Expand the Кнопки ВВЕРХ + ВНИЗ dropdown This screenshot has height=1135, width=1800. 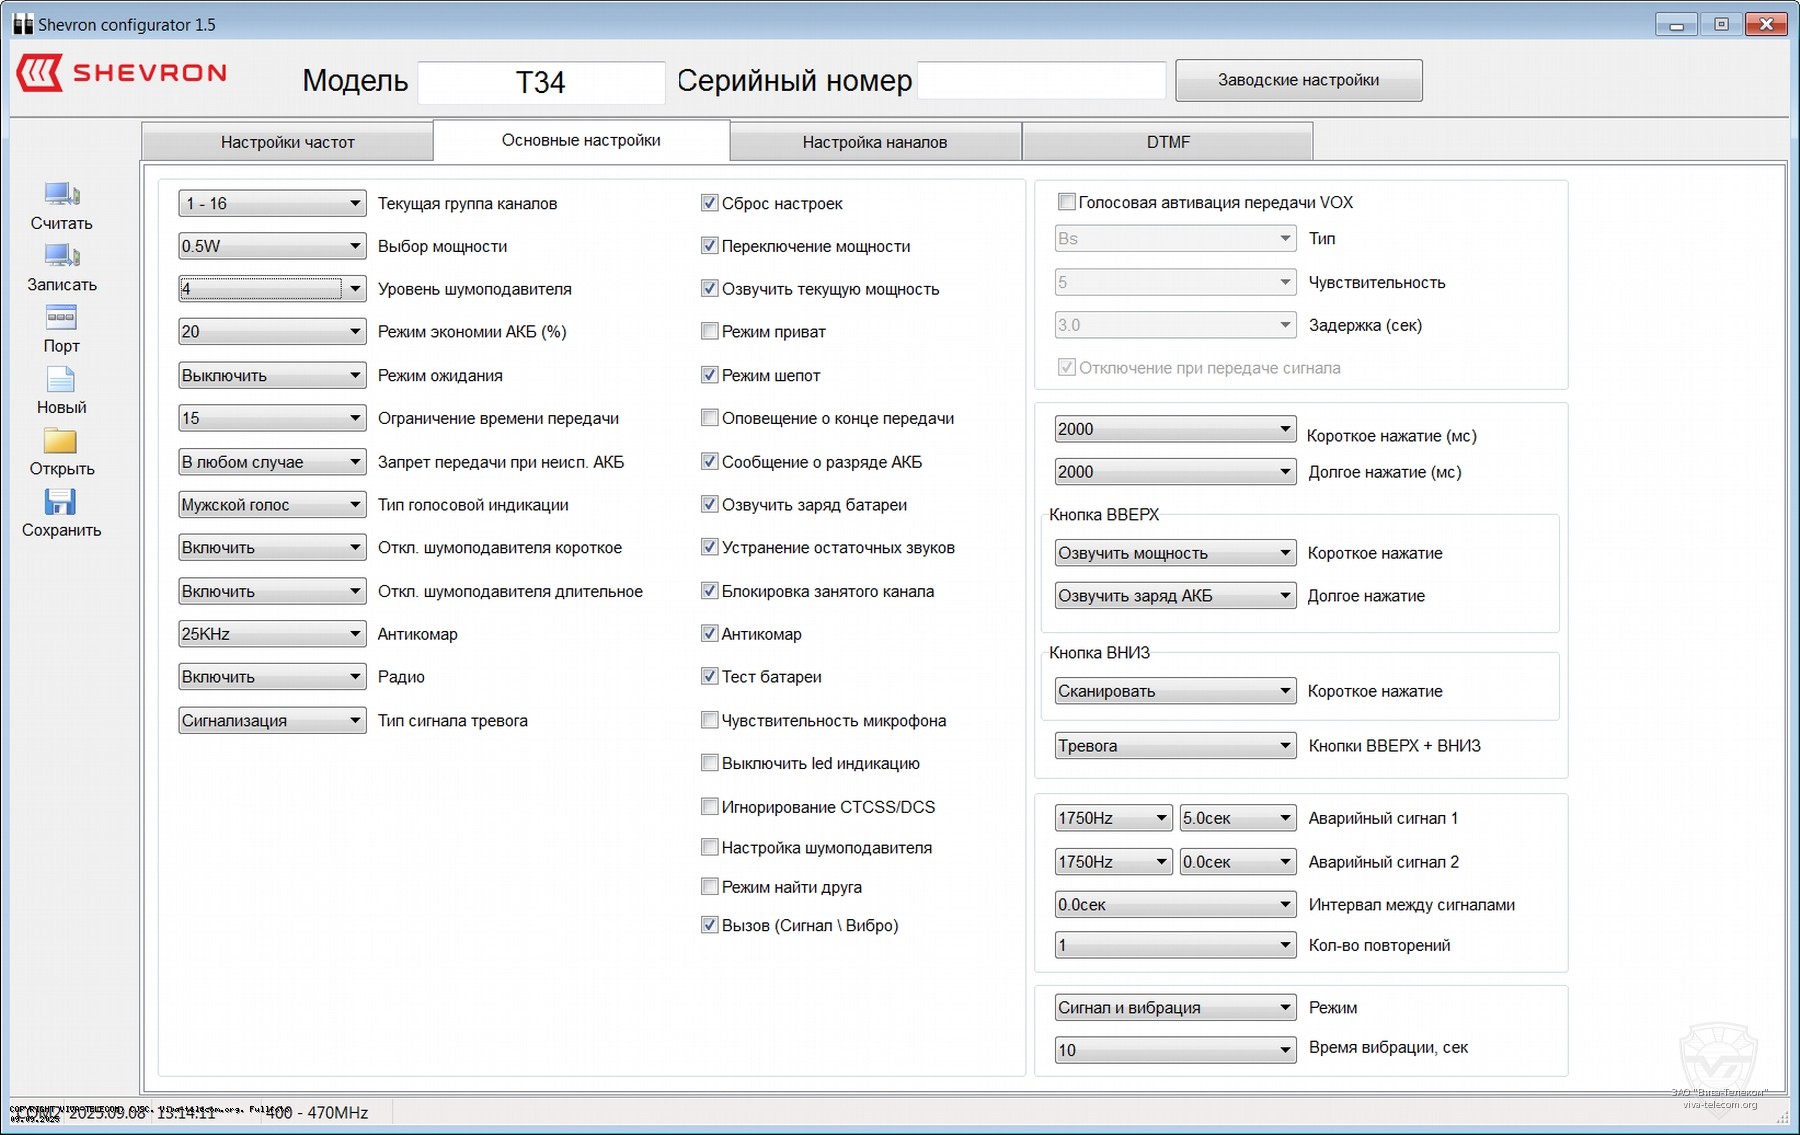click(1174, 746)
